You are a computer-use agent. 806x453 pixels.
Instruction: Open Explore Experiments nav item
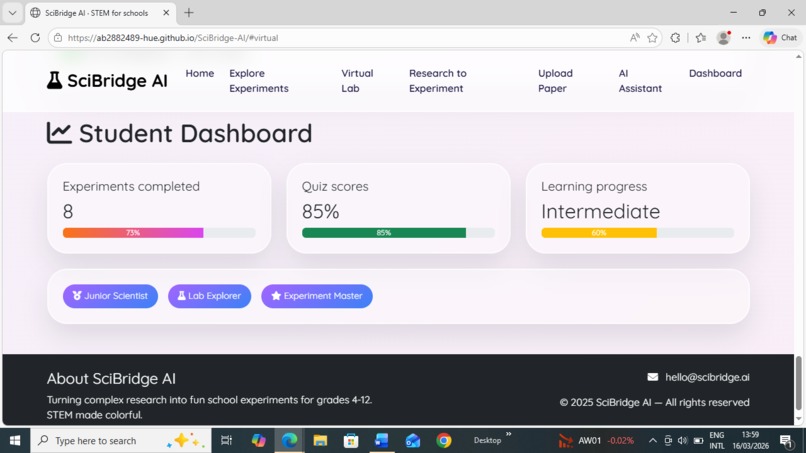(259, 81)
